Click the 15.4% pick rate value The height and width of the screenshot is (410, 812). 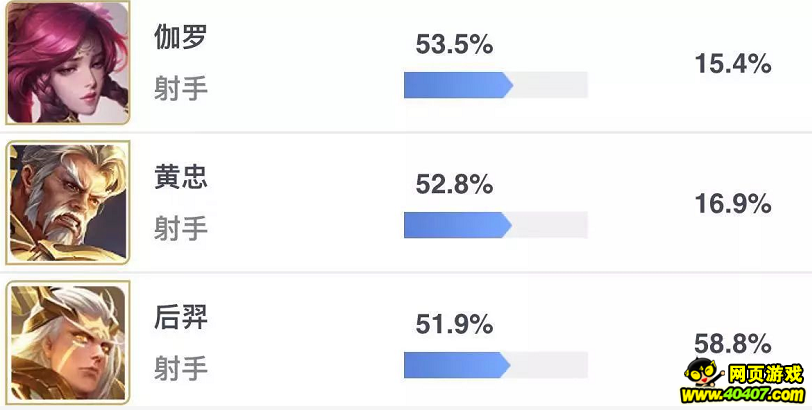733,64
